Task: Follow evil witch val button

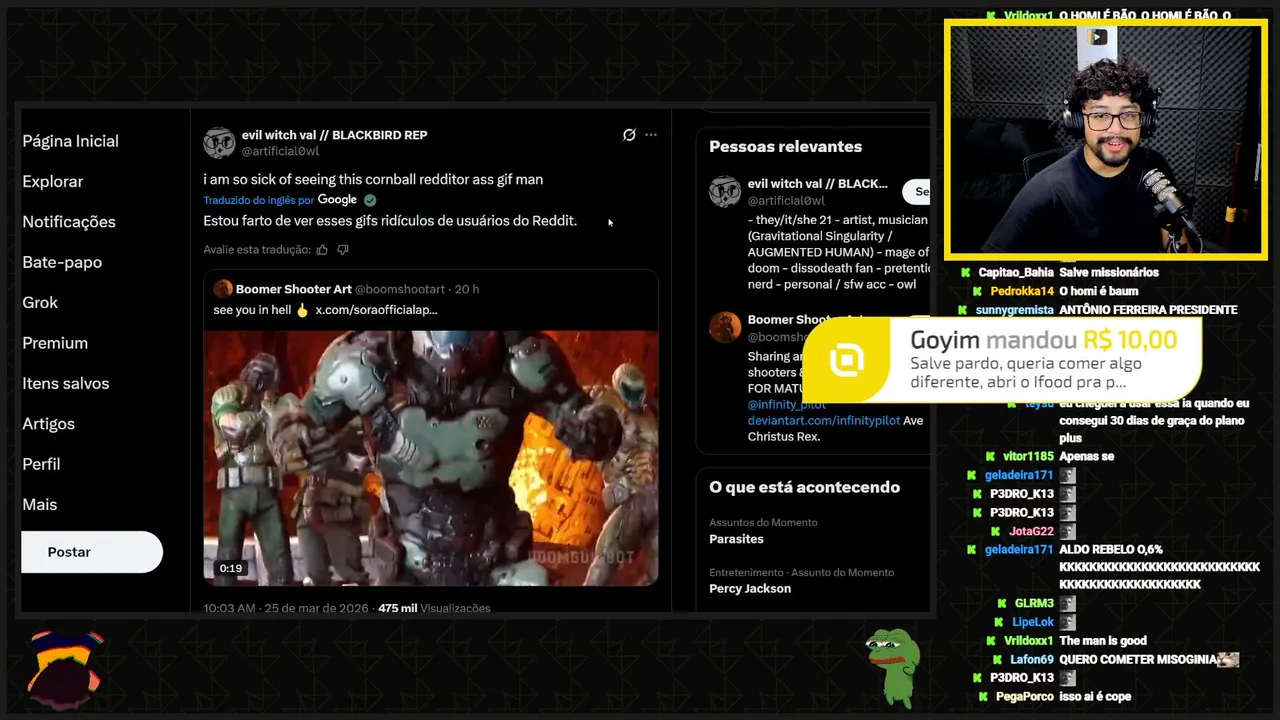Action: (916, 191)
